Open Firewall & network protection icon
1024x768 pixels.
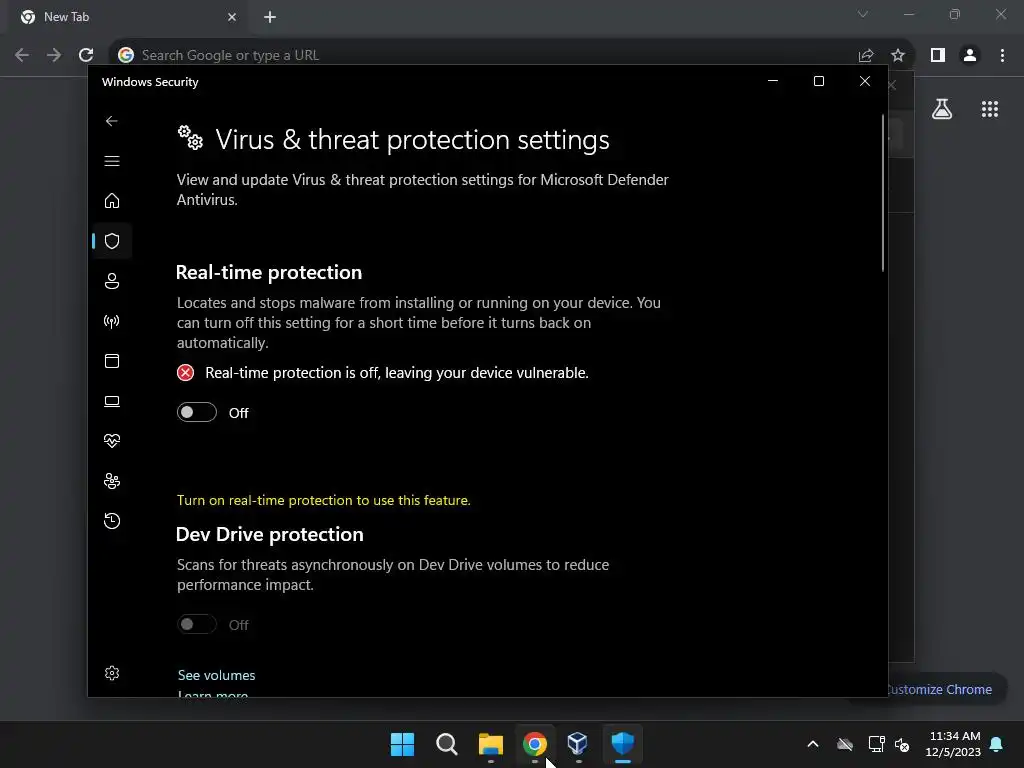coord(112,321)
